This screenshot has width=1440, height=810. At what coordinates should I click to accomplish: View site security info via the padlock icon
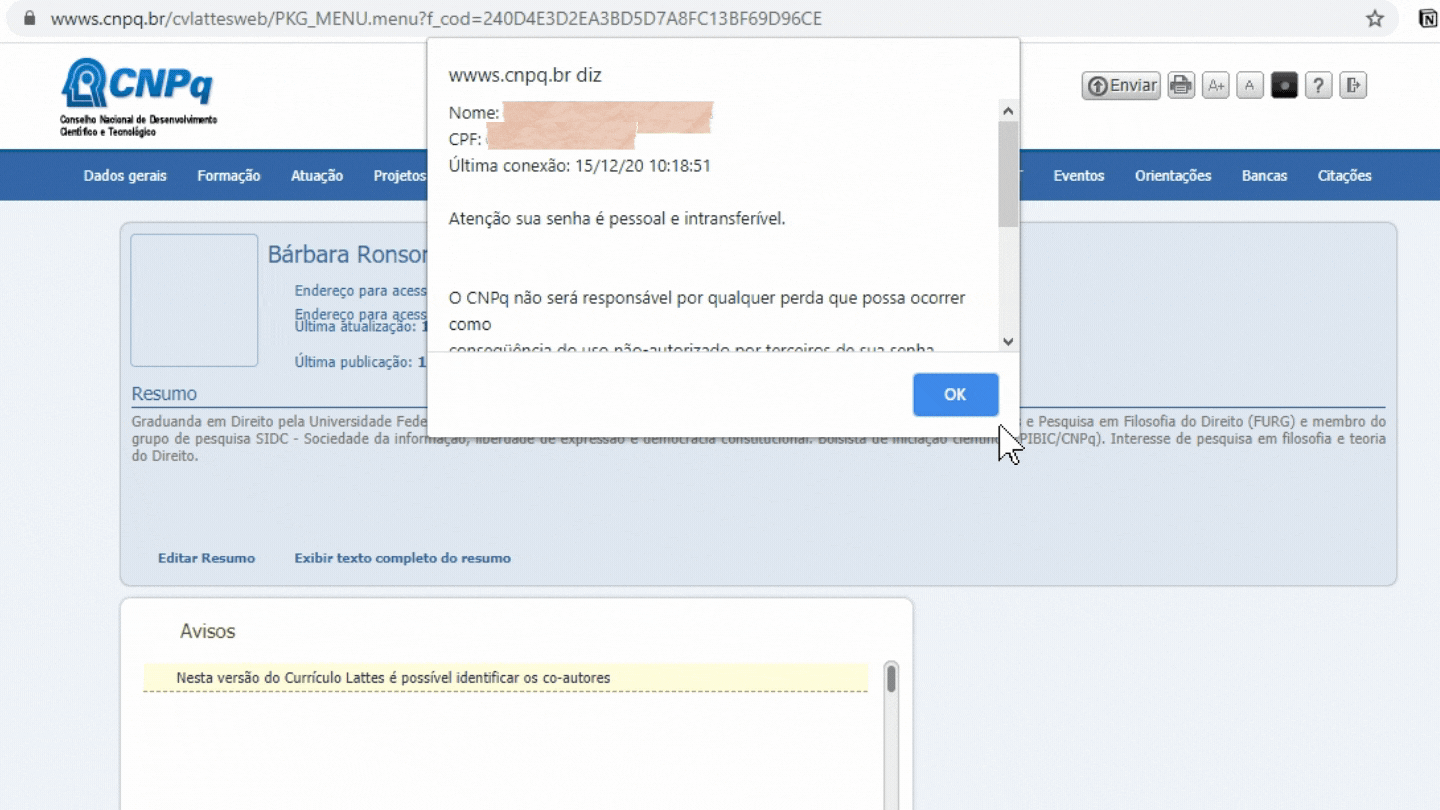tap(29, 18)
